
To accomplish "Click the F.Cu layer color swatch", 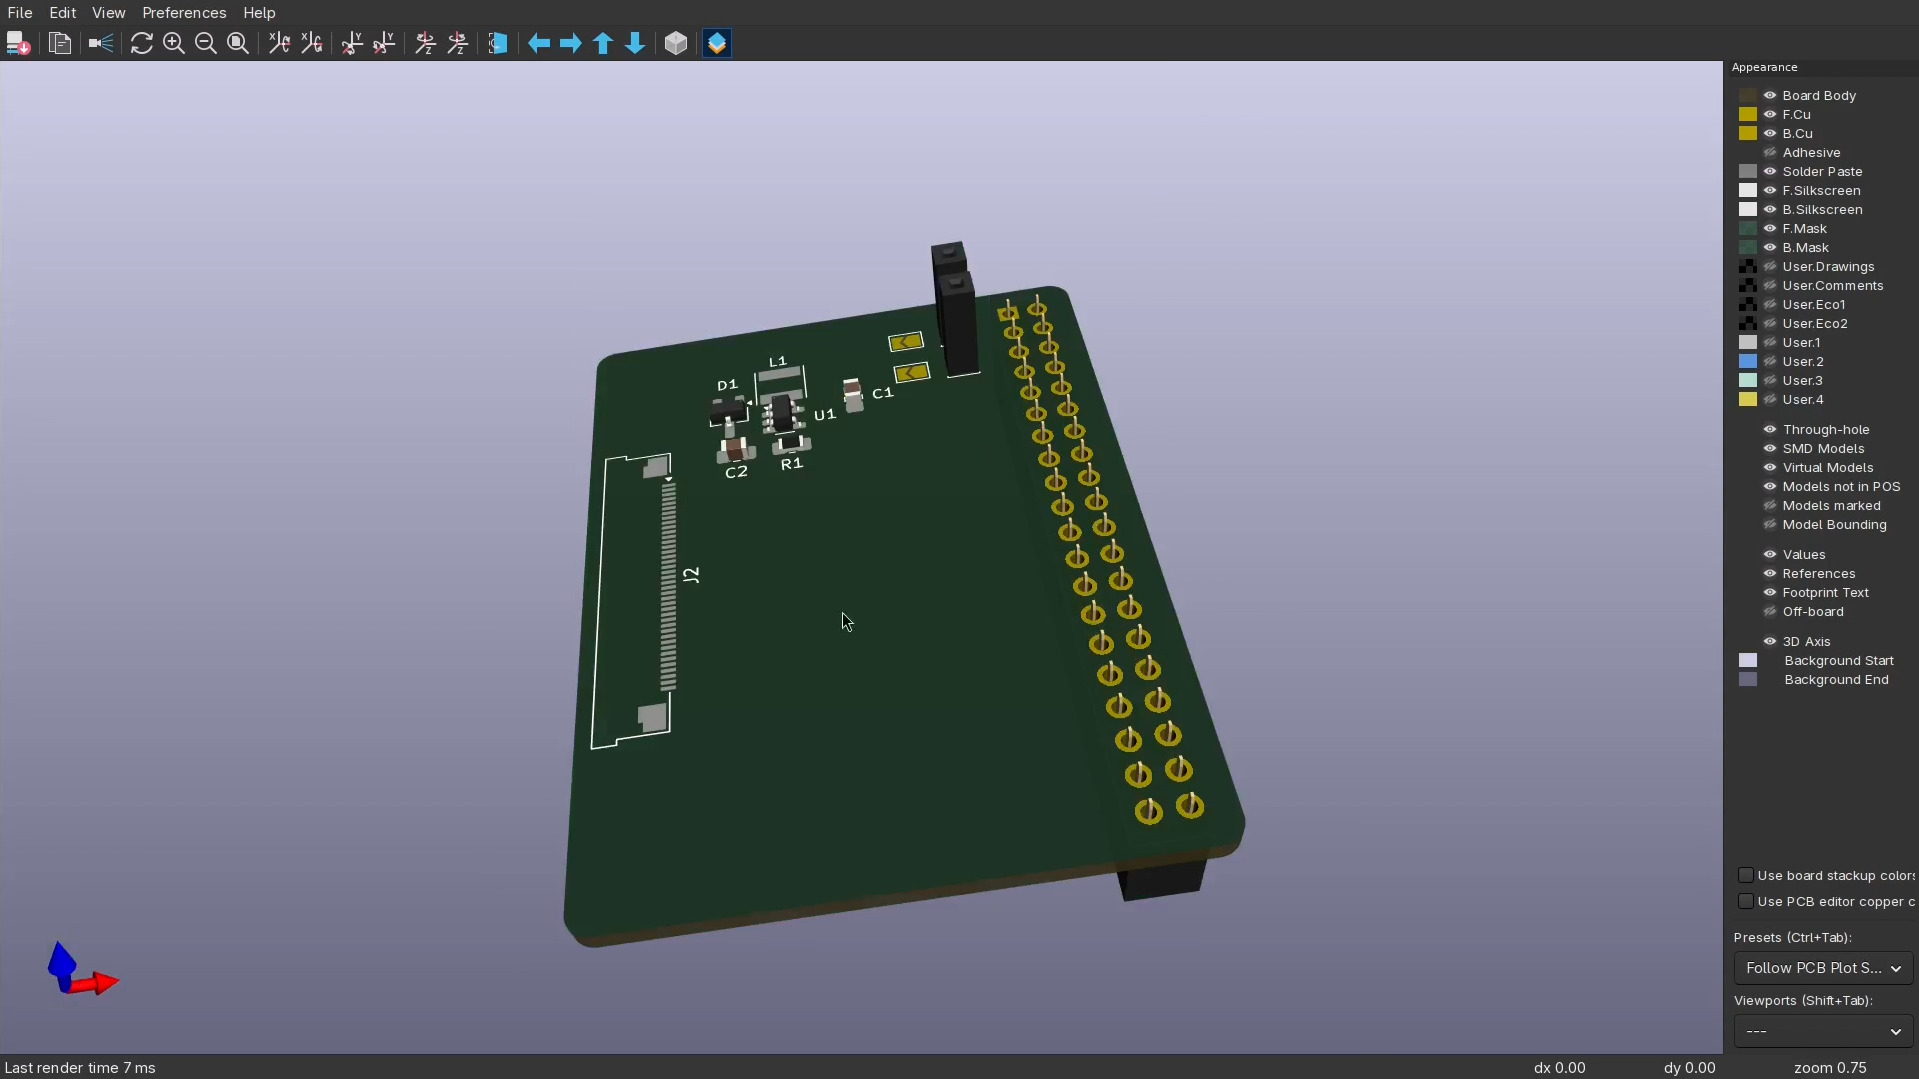I will 1748,114.
